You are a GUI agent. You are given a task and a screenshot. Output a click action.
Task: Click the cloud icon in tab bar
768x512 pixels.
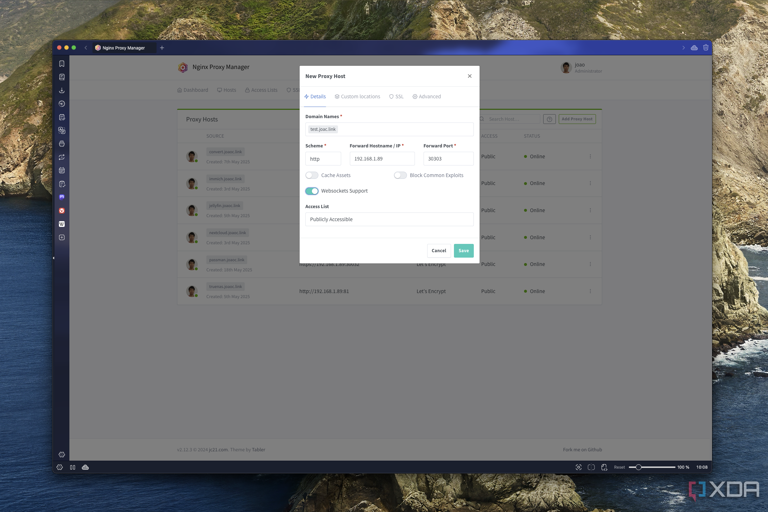(x=694, y=48)
